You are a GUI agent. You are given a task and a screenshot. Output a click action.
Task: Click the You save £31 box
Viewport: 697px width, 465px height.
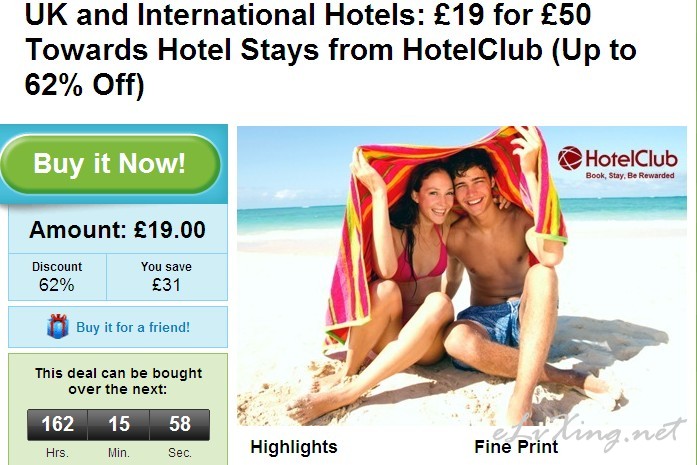pos(167,277)
